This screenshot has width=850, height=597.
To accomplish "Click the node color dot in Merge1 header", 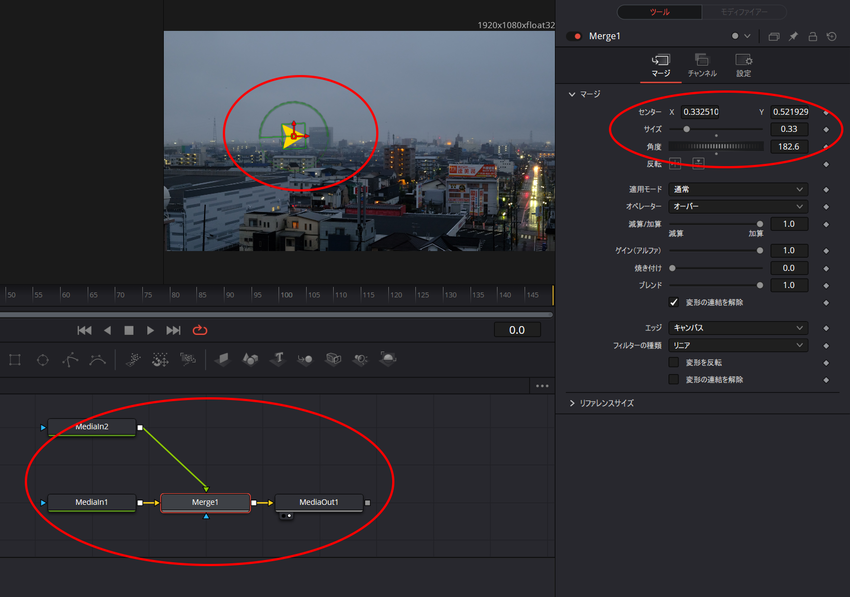I will tap(735, 36).
